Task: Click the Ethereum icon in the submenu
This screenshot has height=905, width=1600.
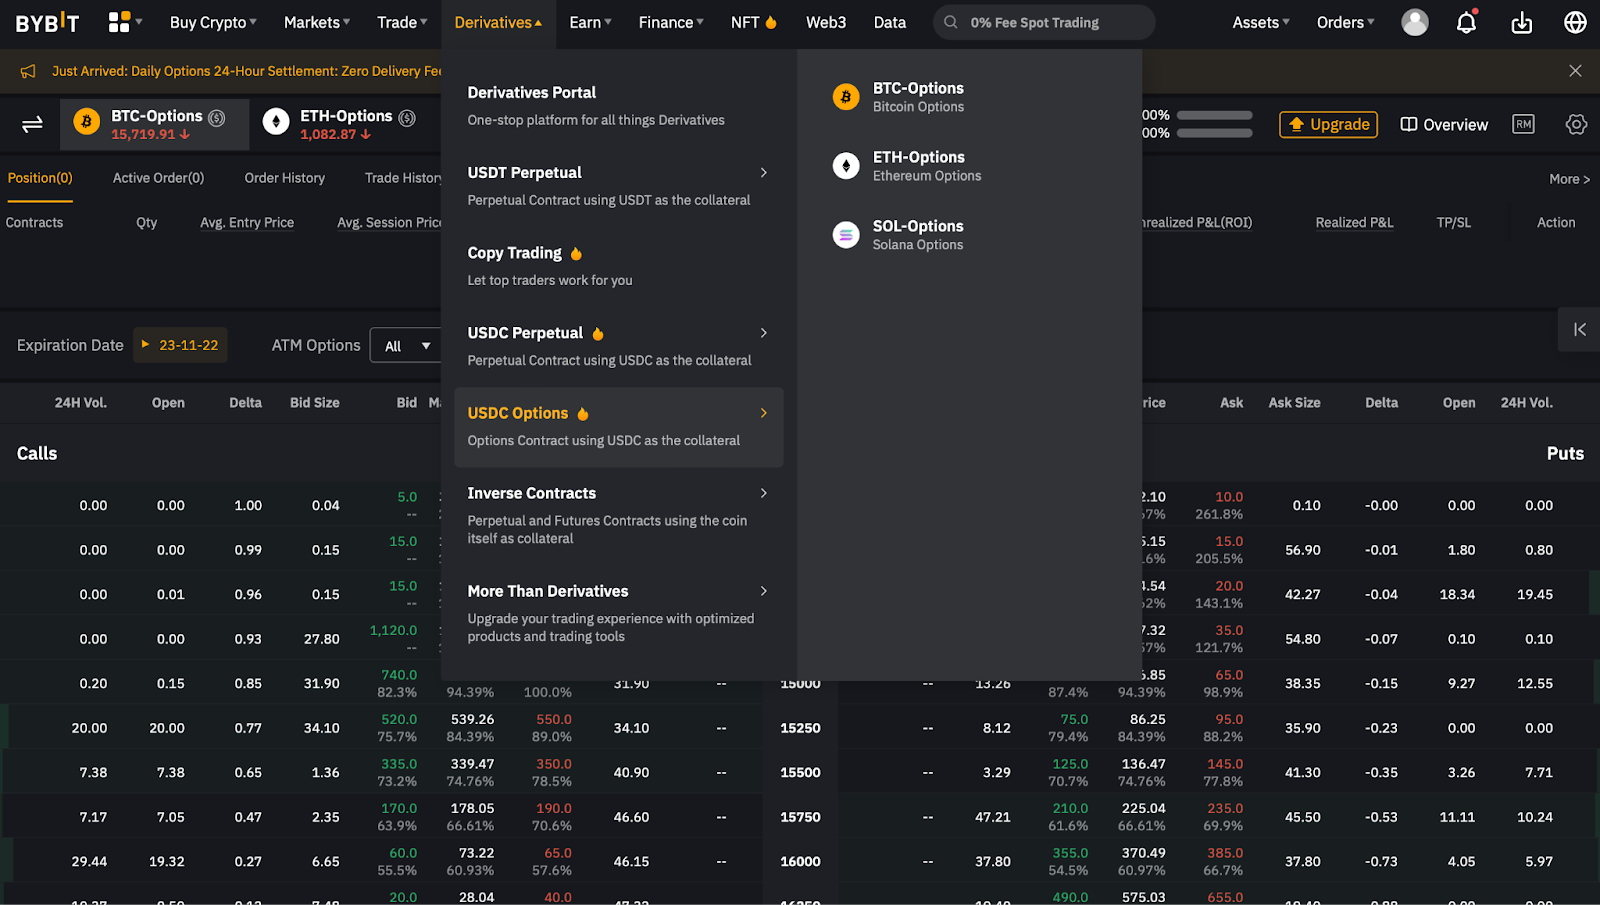Action: pos(846,166)
